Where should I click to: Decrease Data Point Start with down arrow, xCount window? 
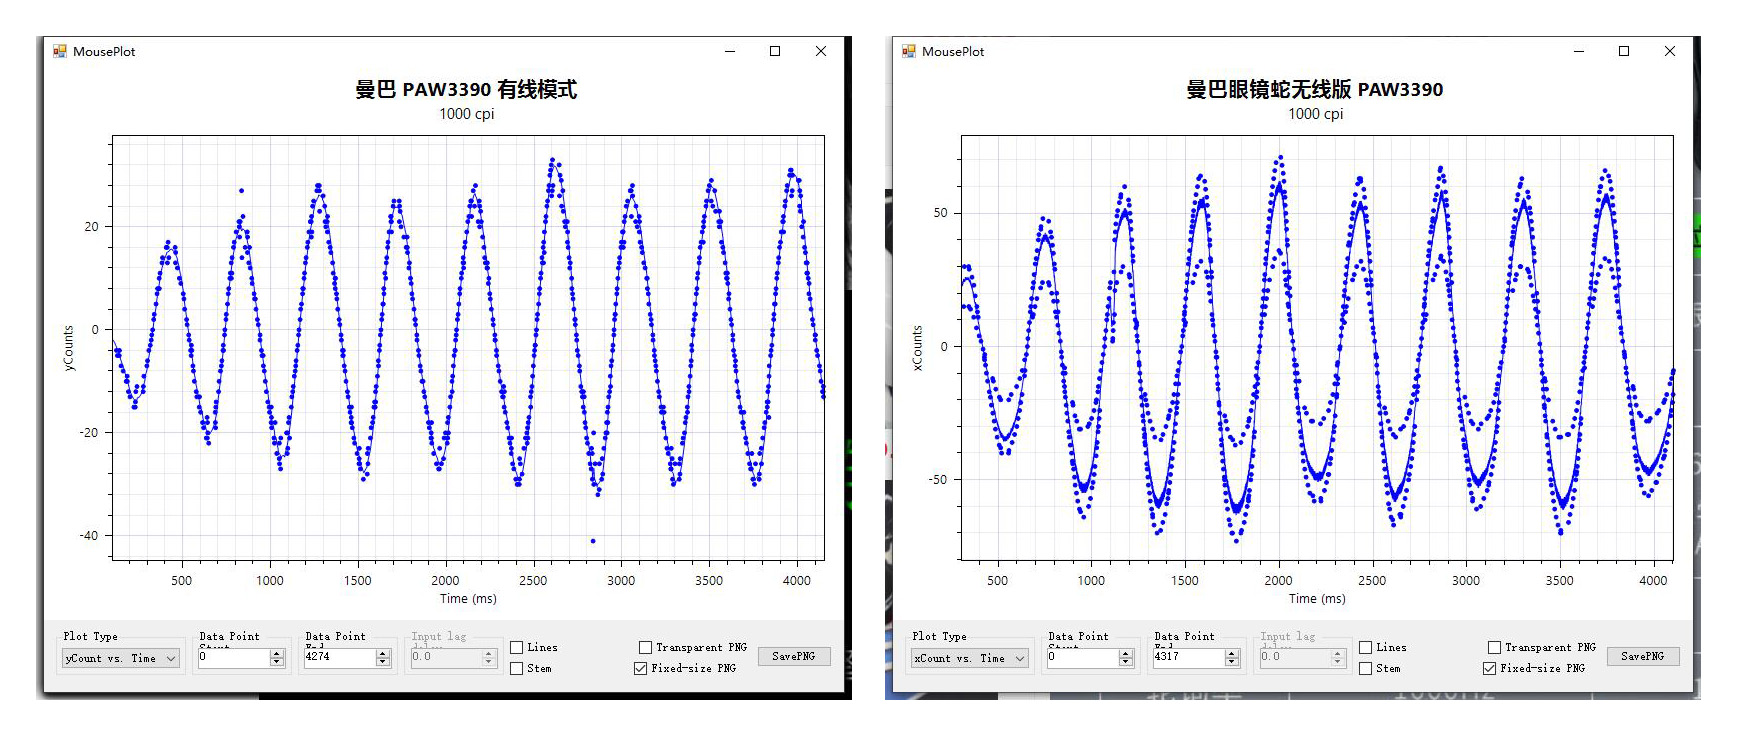click(1126, 662)
